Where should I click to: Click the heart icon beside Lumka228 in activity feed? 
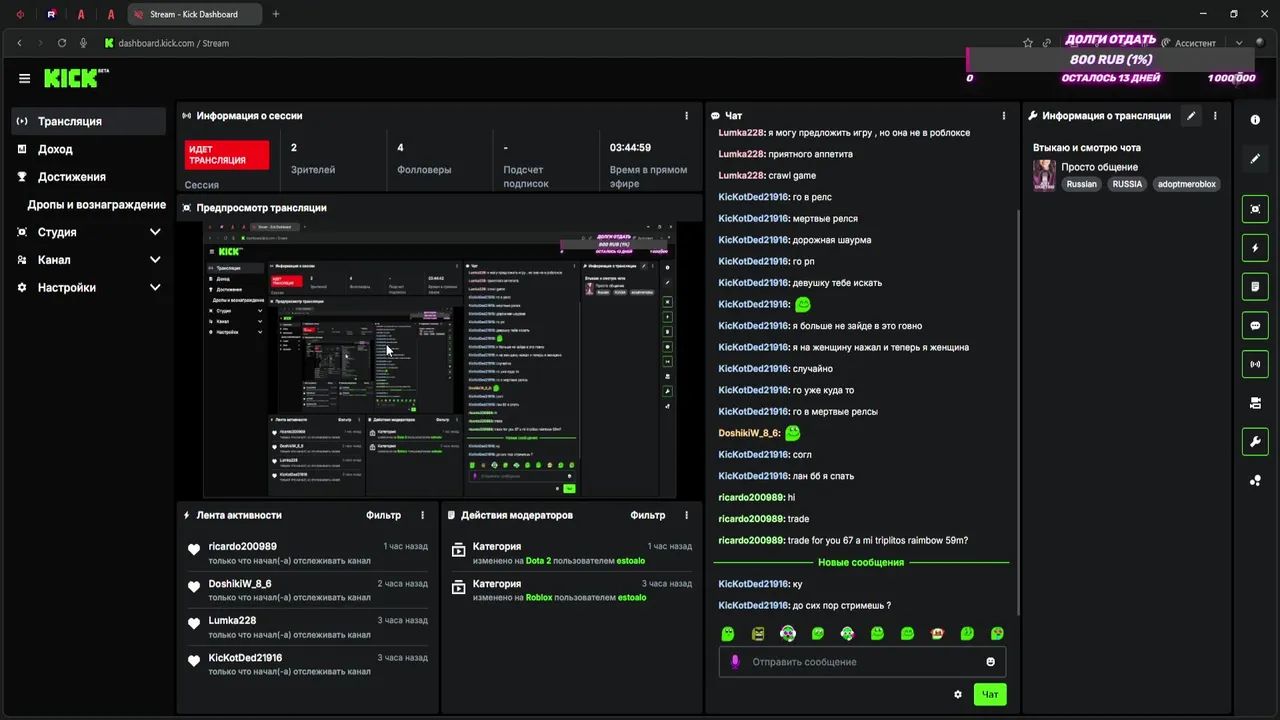194,623
